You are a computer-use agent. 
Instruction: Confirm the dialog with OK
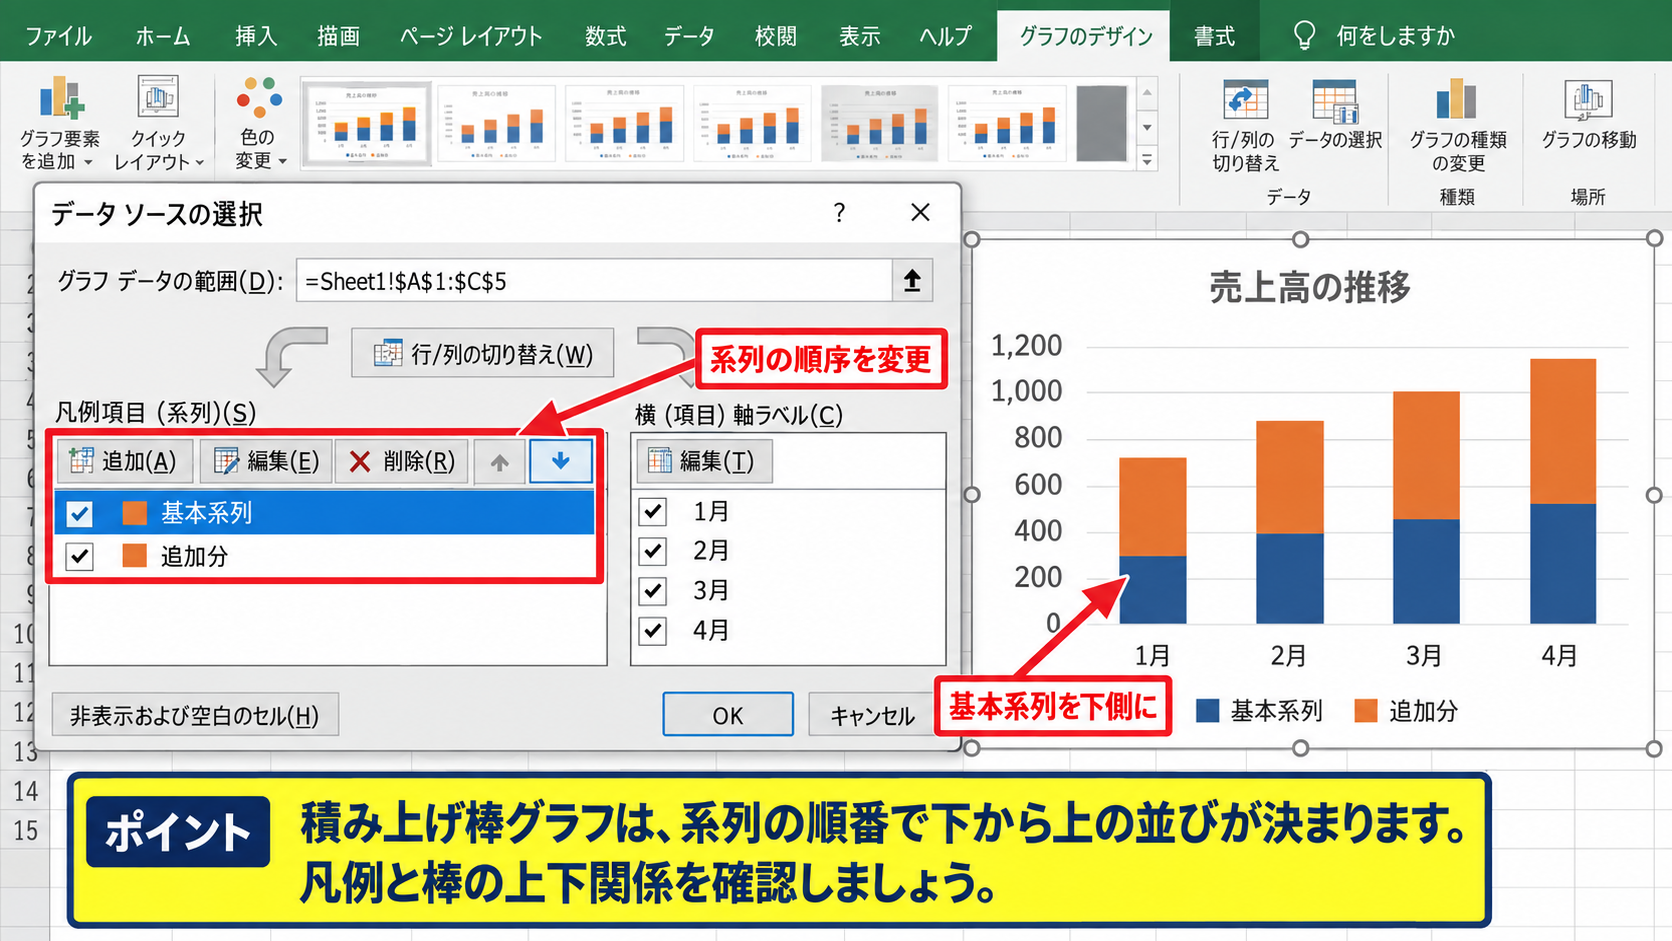728,715
